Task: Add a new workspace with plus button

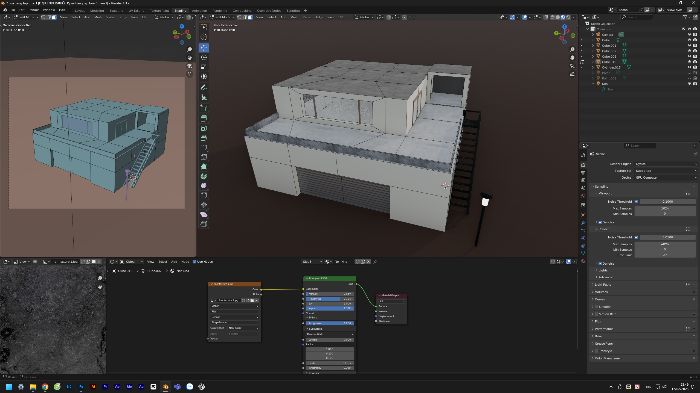Action: click(305, 10)
